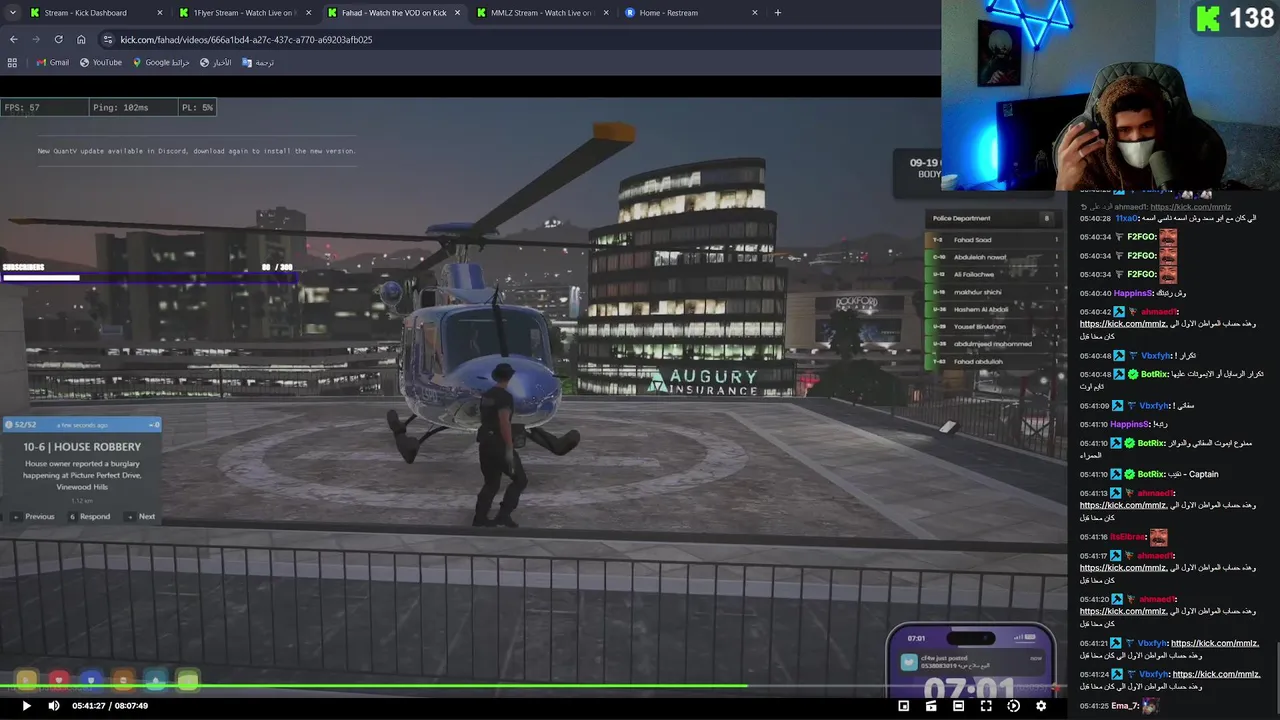
Task: Open a new browser tab
Action: click(x=778, y=13)
